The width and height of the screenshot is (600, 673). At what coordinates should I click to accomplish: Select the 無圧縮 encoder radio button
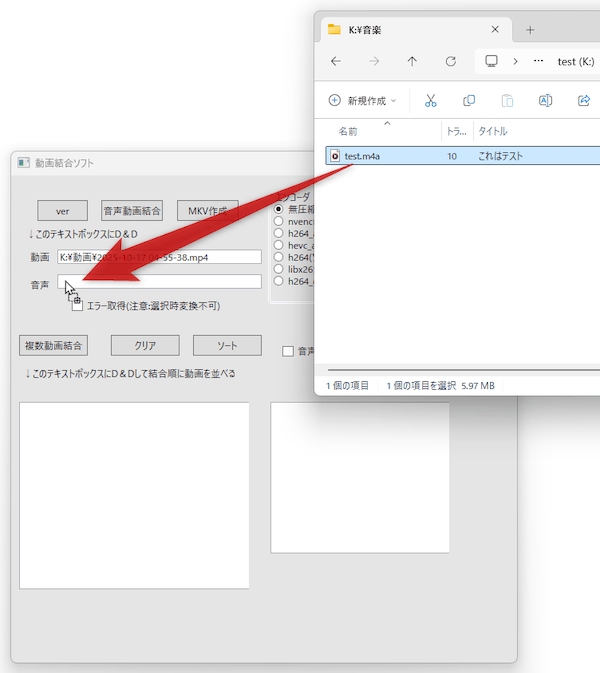point(279,209)
